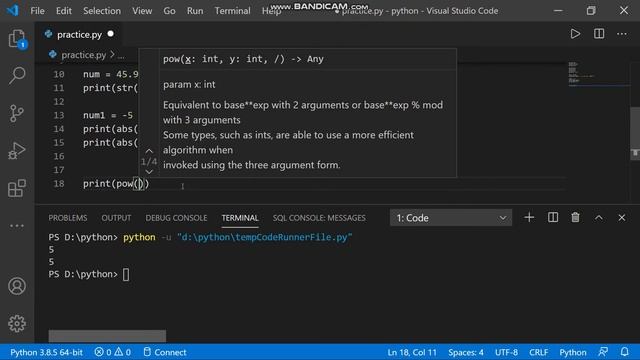The height and width of the screenshot is (360, 640).
Task: Open the Run menu
Action: 195,11
